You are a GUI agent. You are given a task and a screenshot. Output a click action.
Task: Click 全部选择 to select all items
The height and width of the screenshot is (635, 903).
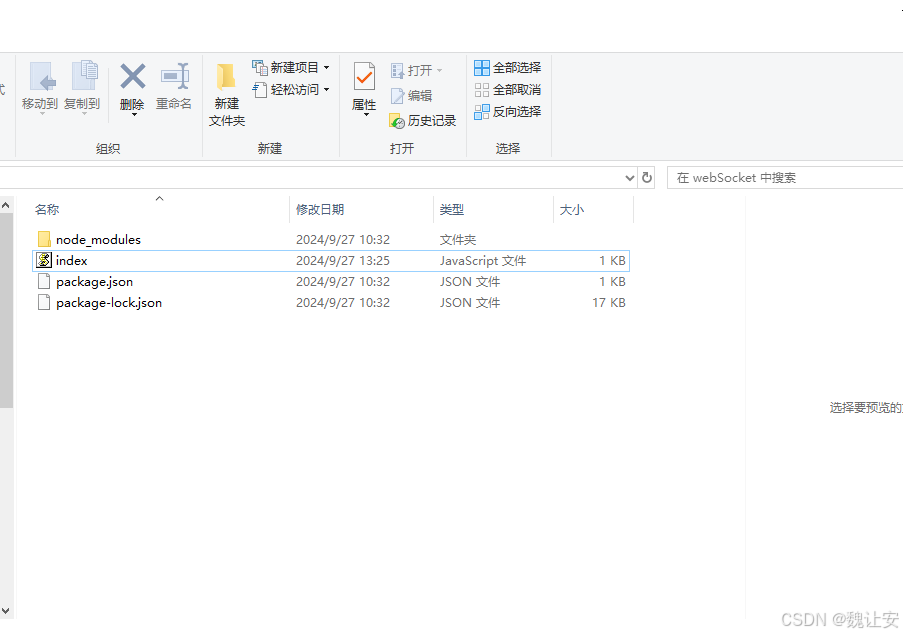coord(508,67)
